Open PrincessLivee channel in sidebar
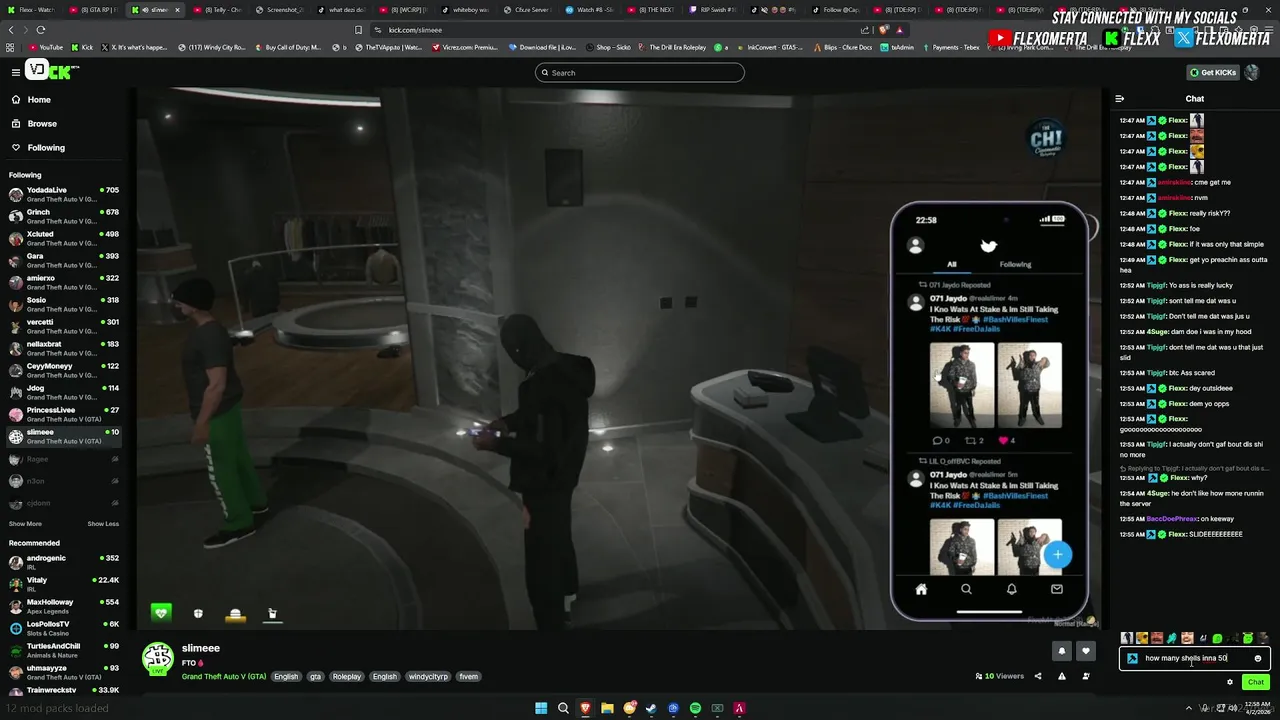Viewport: 1280px width, 720px height. coord(64,413)
